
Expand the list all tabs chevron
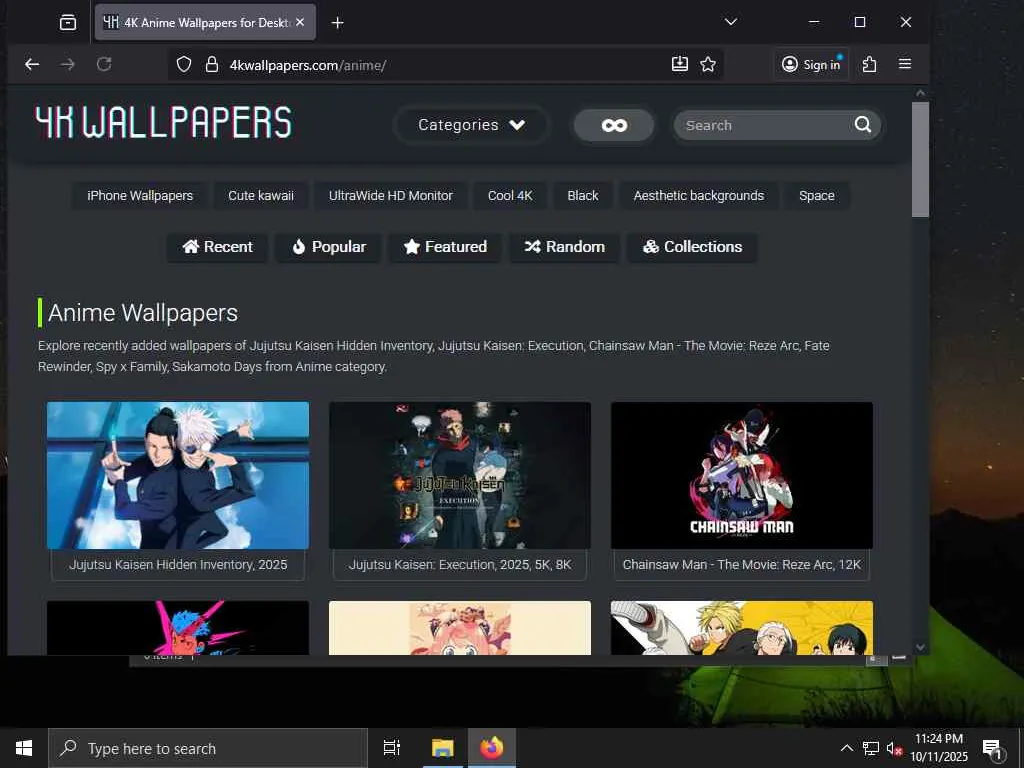pyautogui.click(x=731, y=22)
